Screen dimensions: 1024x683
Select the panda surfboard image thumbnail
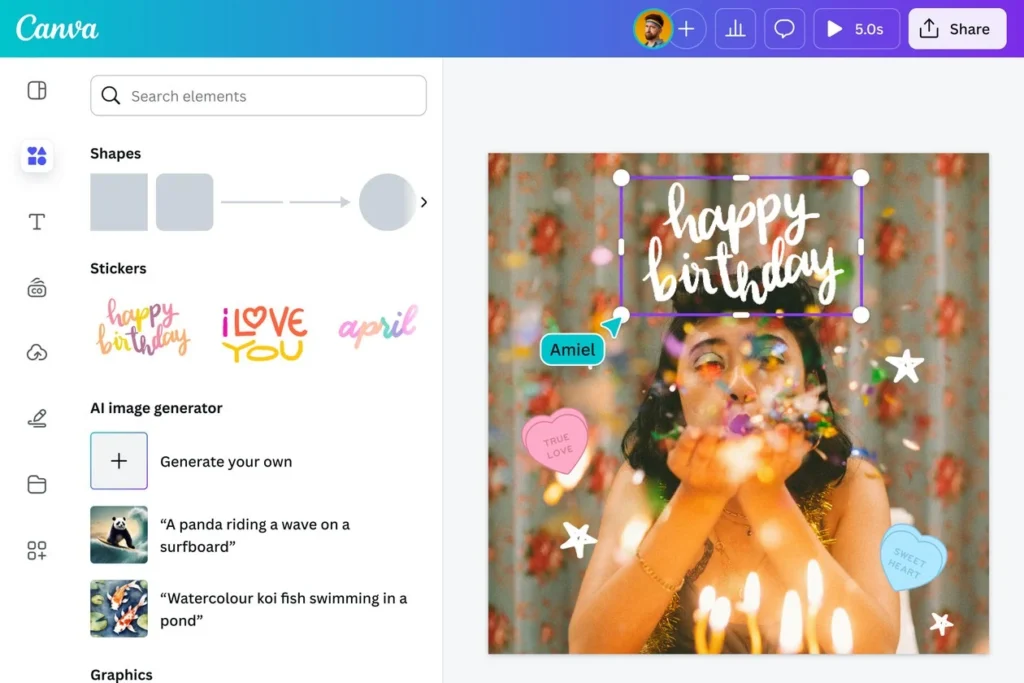(x=119, y=535)
